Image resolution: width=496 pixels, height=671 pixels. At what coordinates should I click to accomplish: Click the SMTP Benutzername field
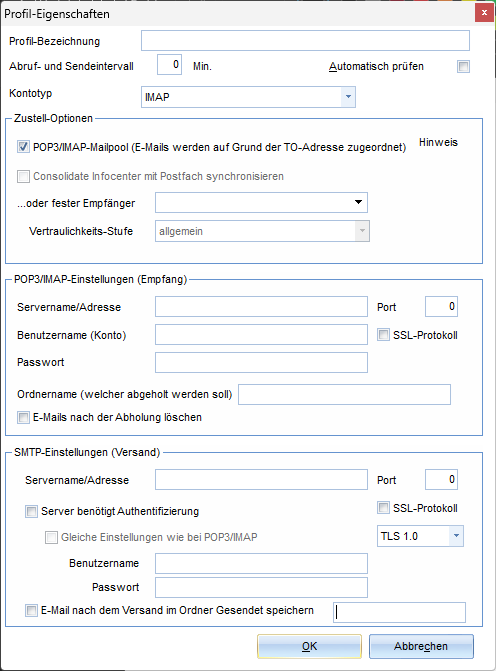(261, 563)
